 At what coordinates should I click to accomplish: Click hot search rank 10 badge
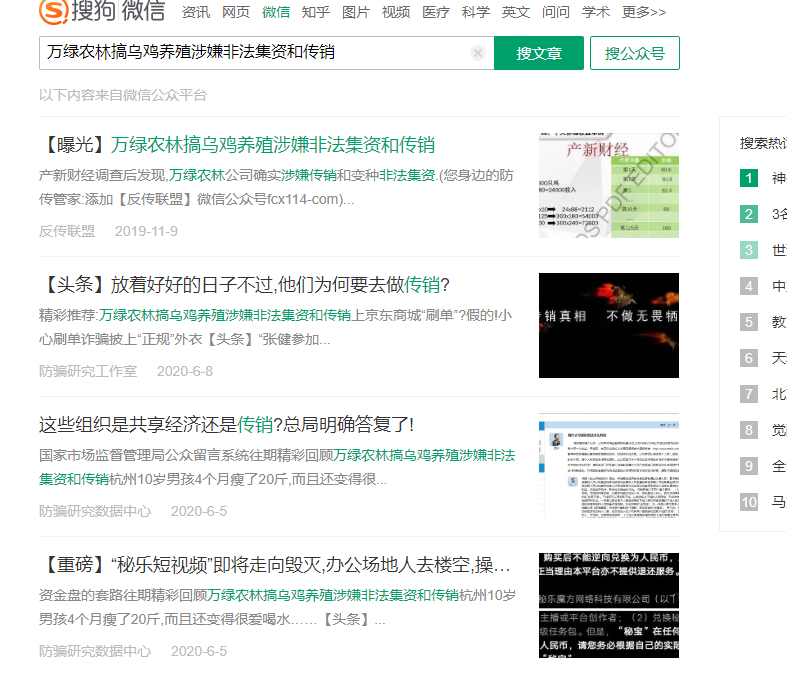749,502
